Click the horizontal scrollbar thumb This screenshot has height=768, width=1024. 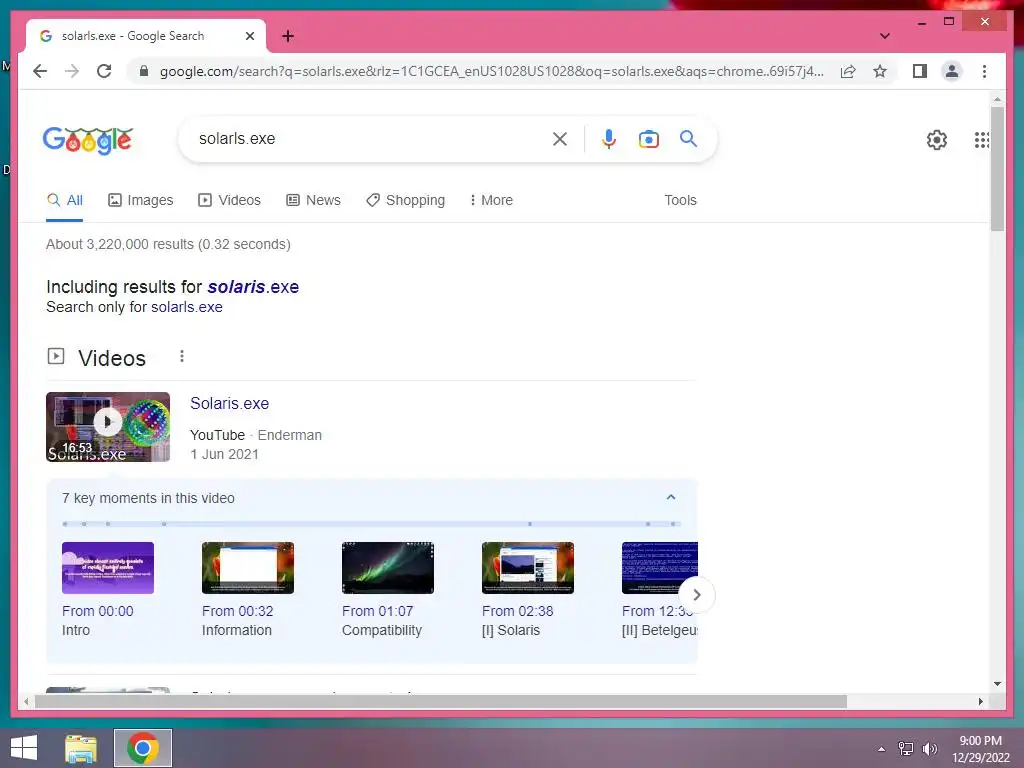pyautogui.click(x=441, y=701)
